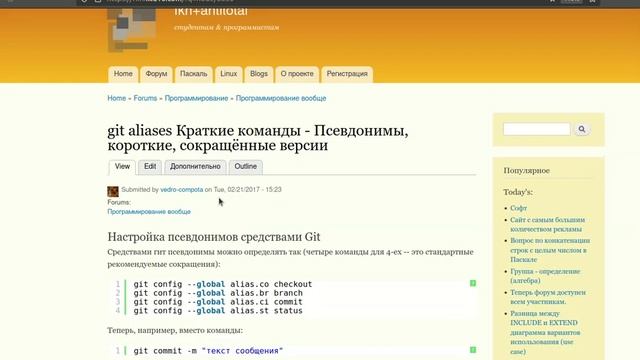Click the post title heading git aliases
Viewport: 640px width, 360px height.
(258, 138)
